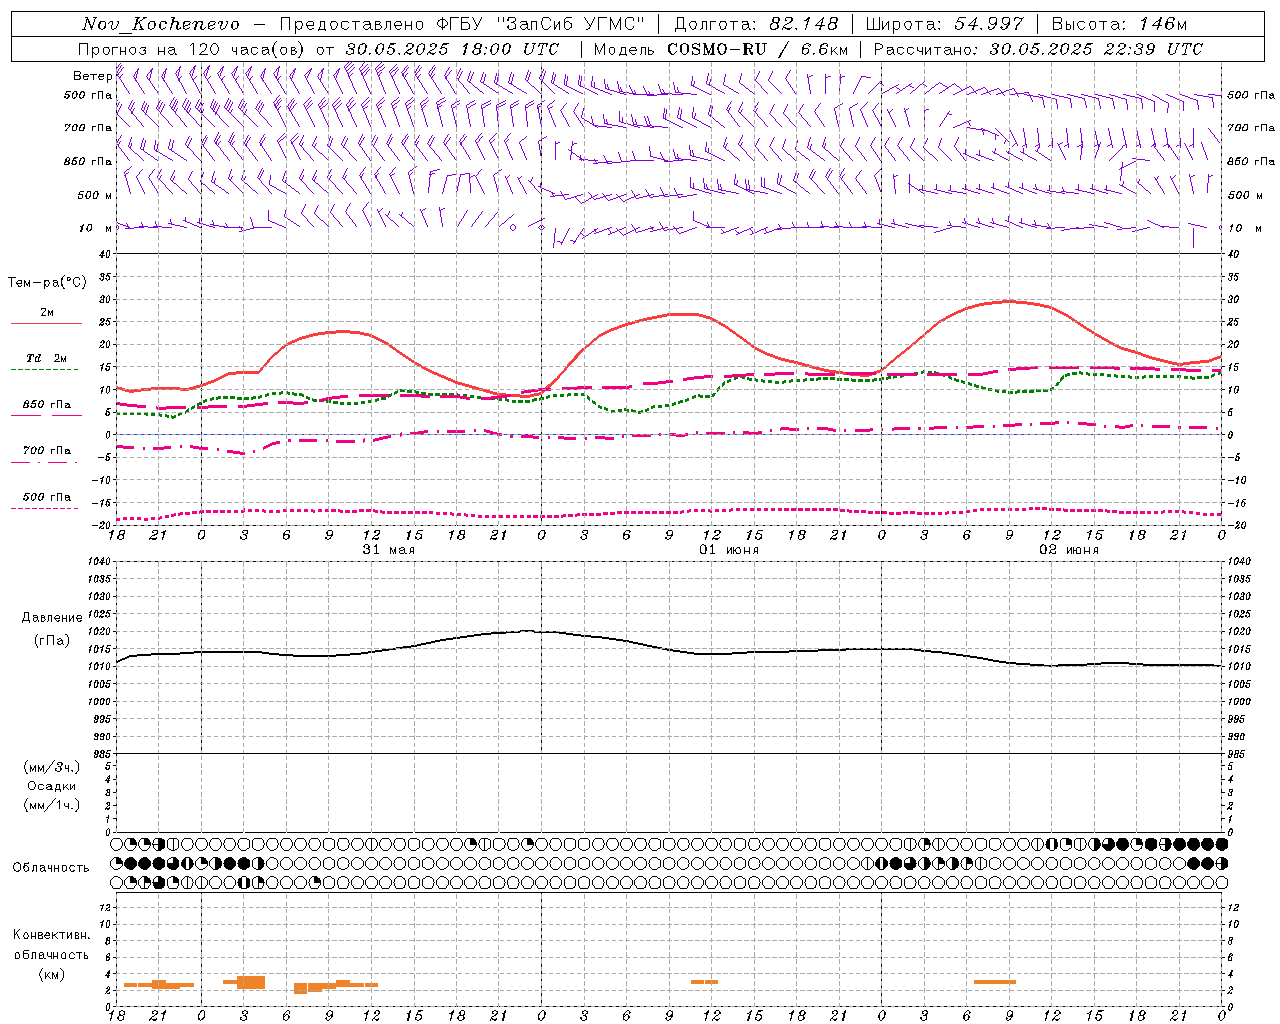Select the Облачность cloud cover label
Screen dimensions: 1280x1024
click(51, 867)
